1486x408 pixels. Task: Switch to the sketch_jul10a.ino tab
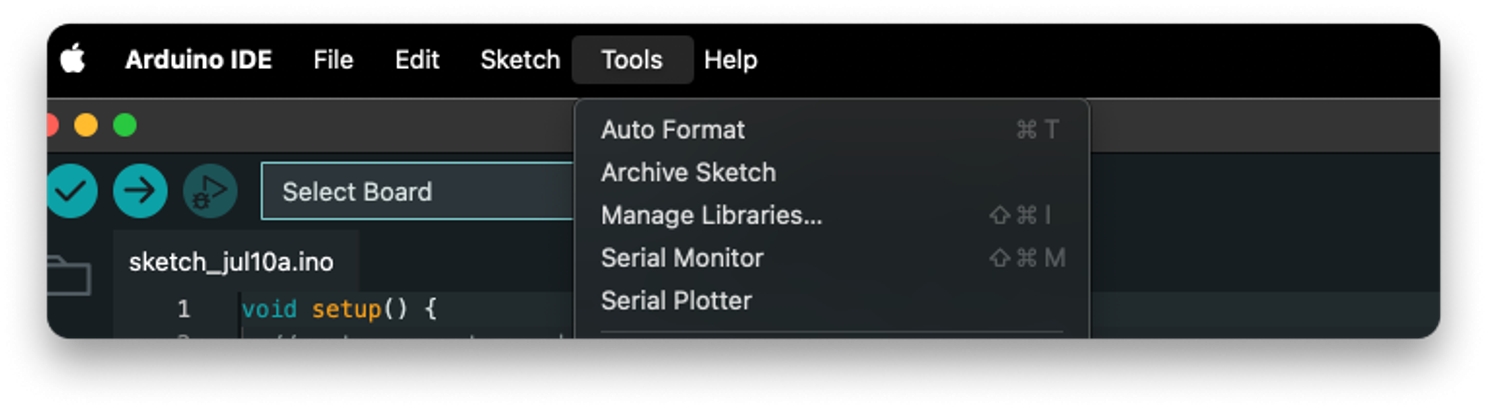coord(232,263)
